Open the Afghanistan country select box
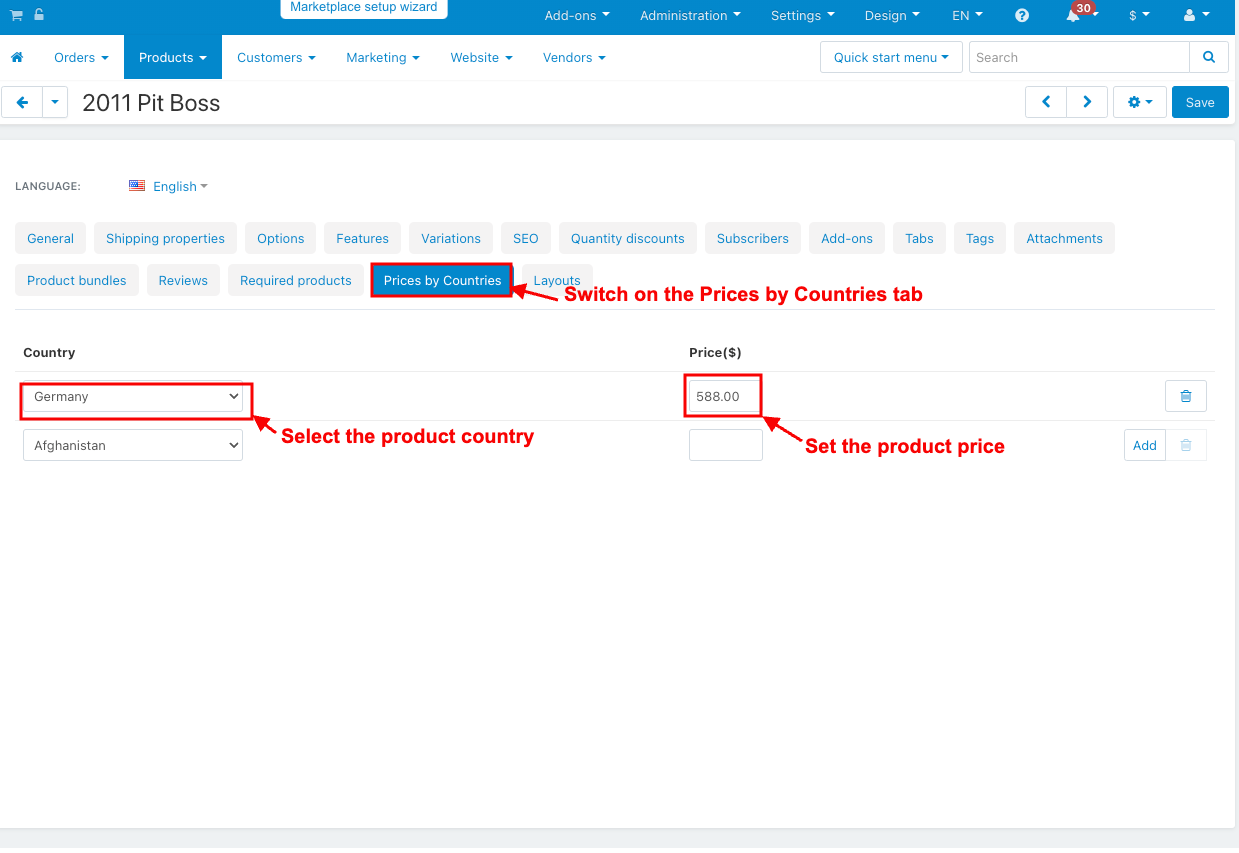 (x=133, y=446)
